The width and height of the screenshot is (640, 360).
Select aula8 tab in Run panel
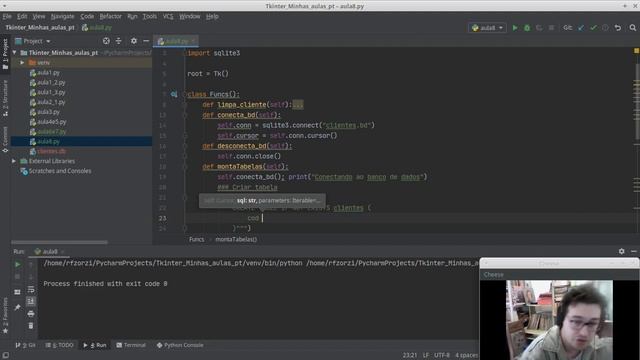coord(49,251)
